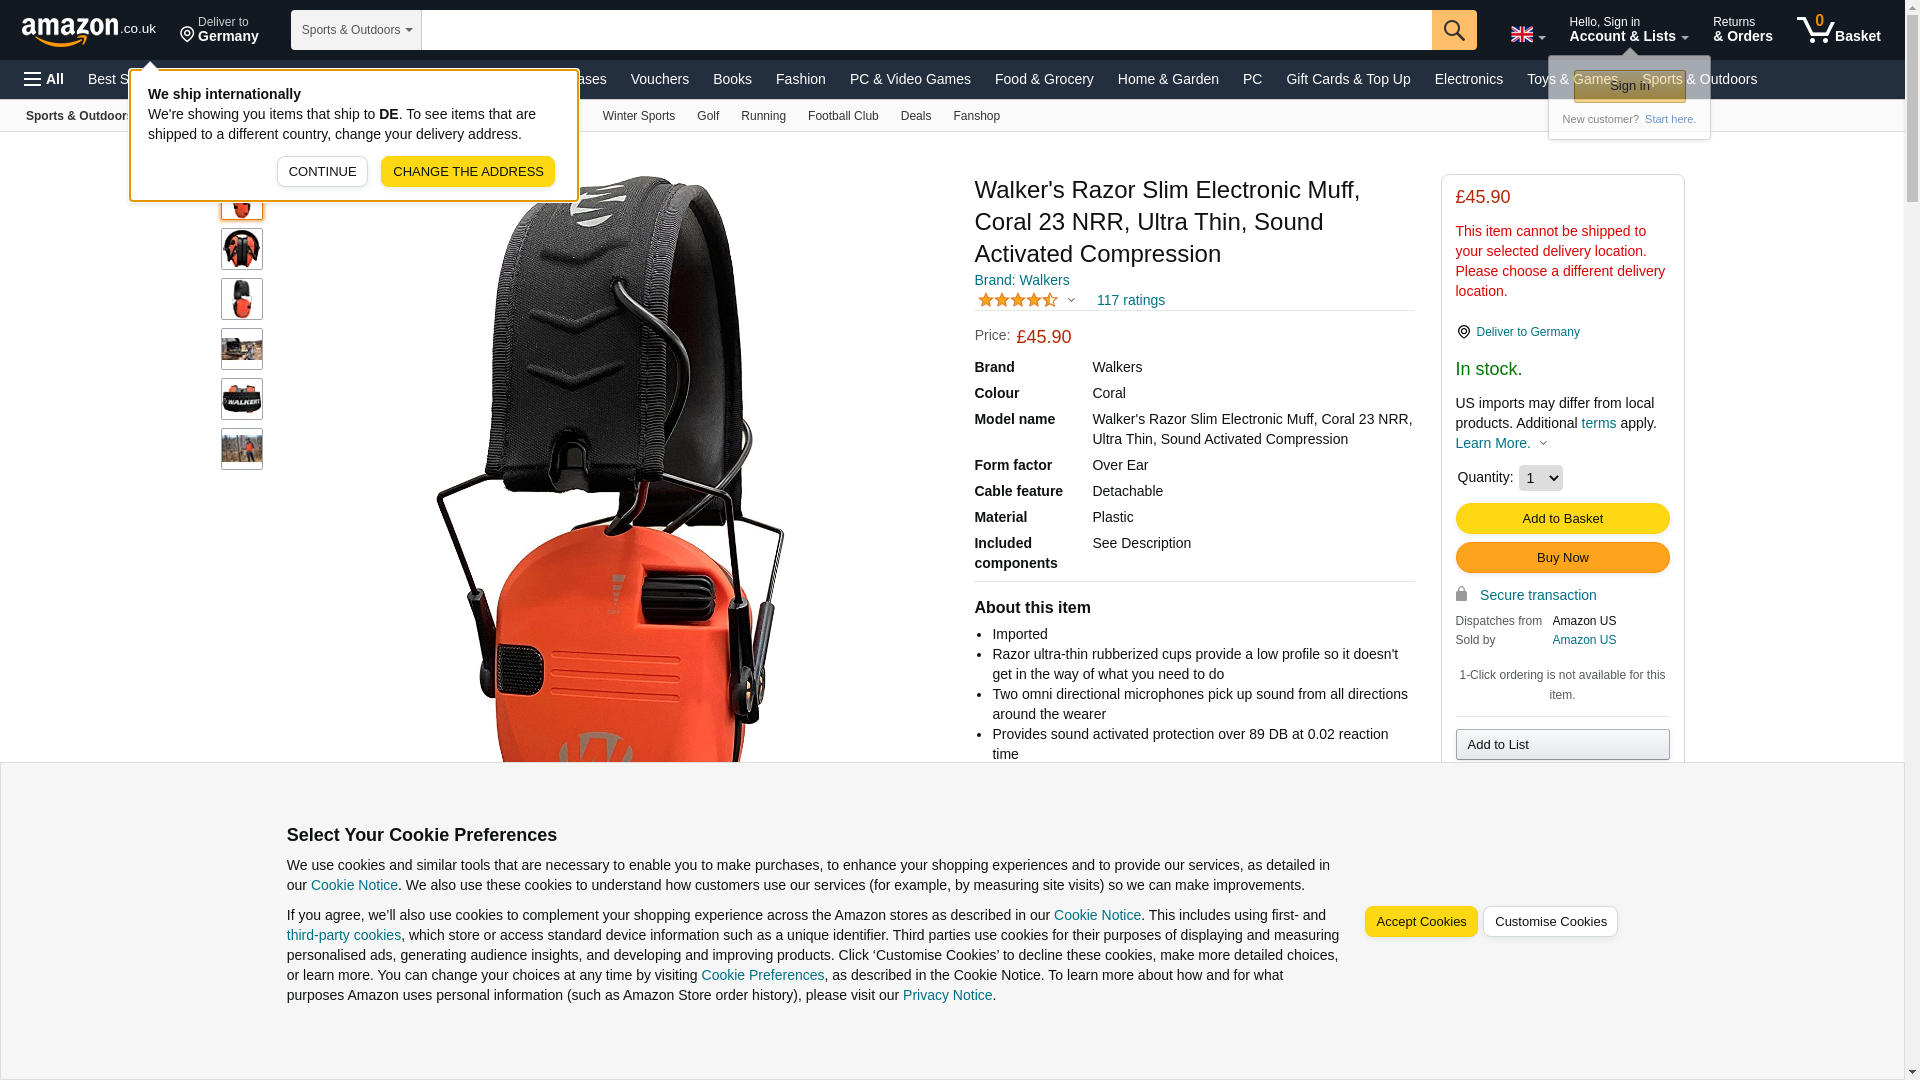Open the All hamburger menu
Image resolution: width=1920 pixels, height=1080 pixels.
44,79
